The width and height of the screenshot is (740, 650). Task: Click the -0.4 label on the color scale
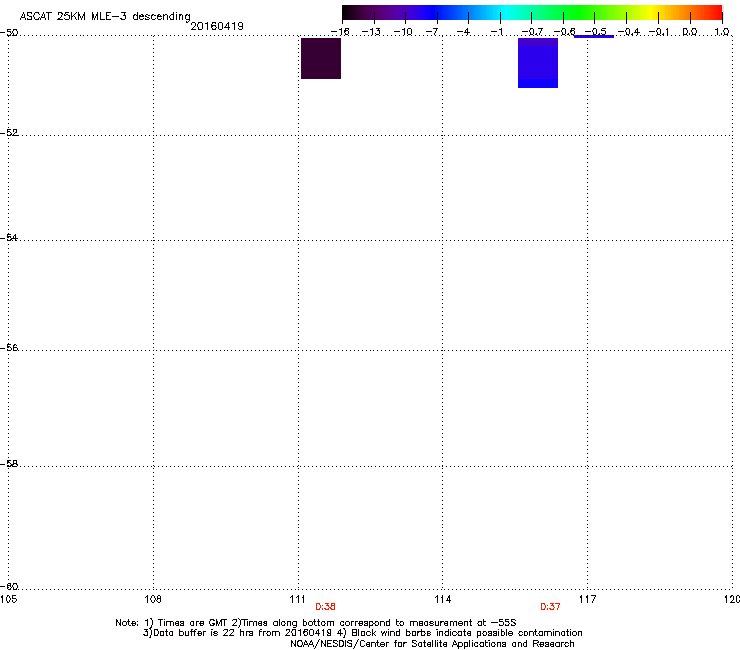tap(629, 32)
